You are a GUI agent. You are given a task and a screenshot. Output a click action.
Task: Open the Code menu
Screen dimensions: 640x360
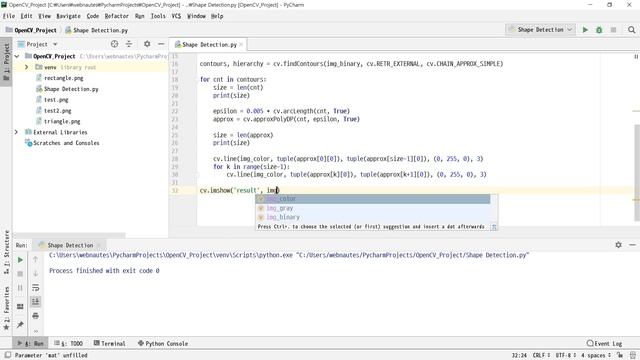[93, 16]
